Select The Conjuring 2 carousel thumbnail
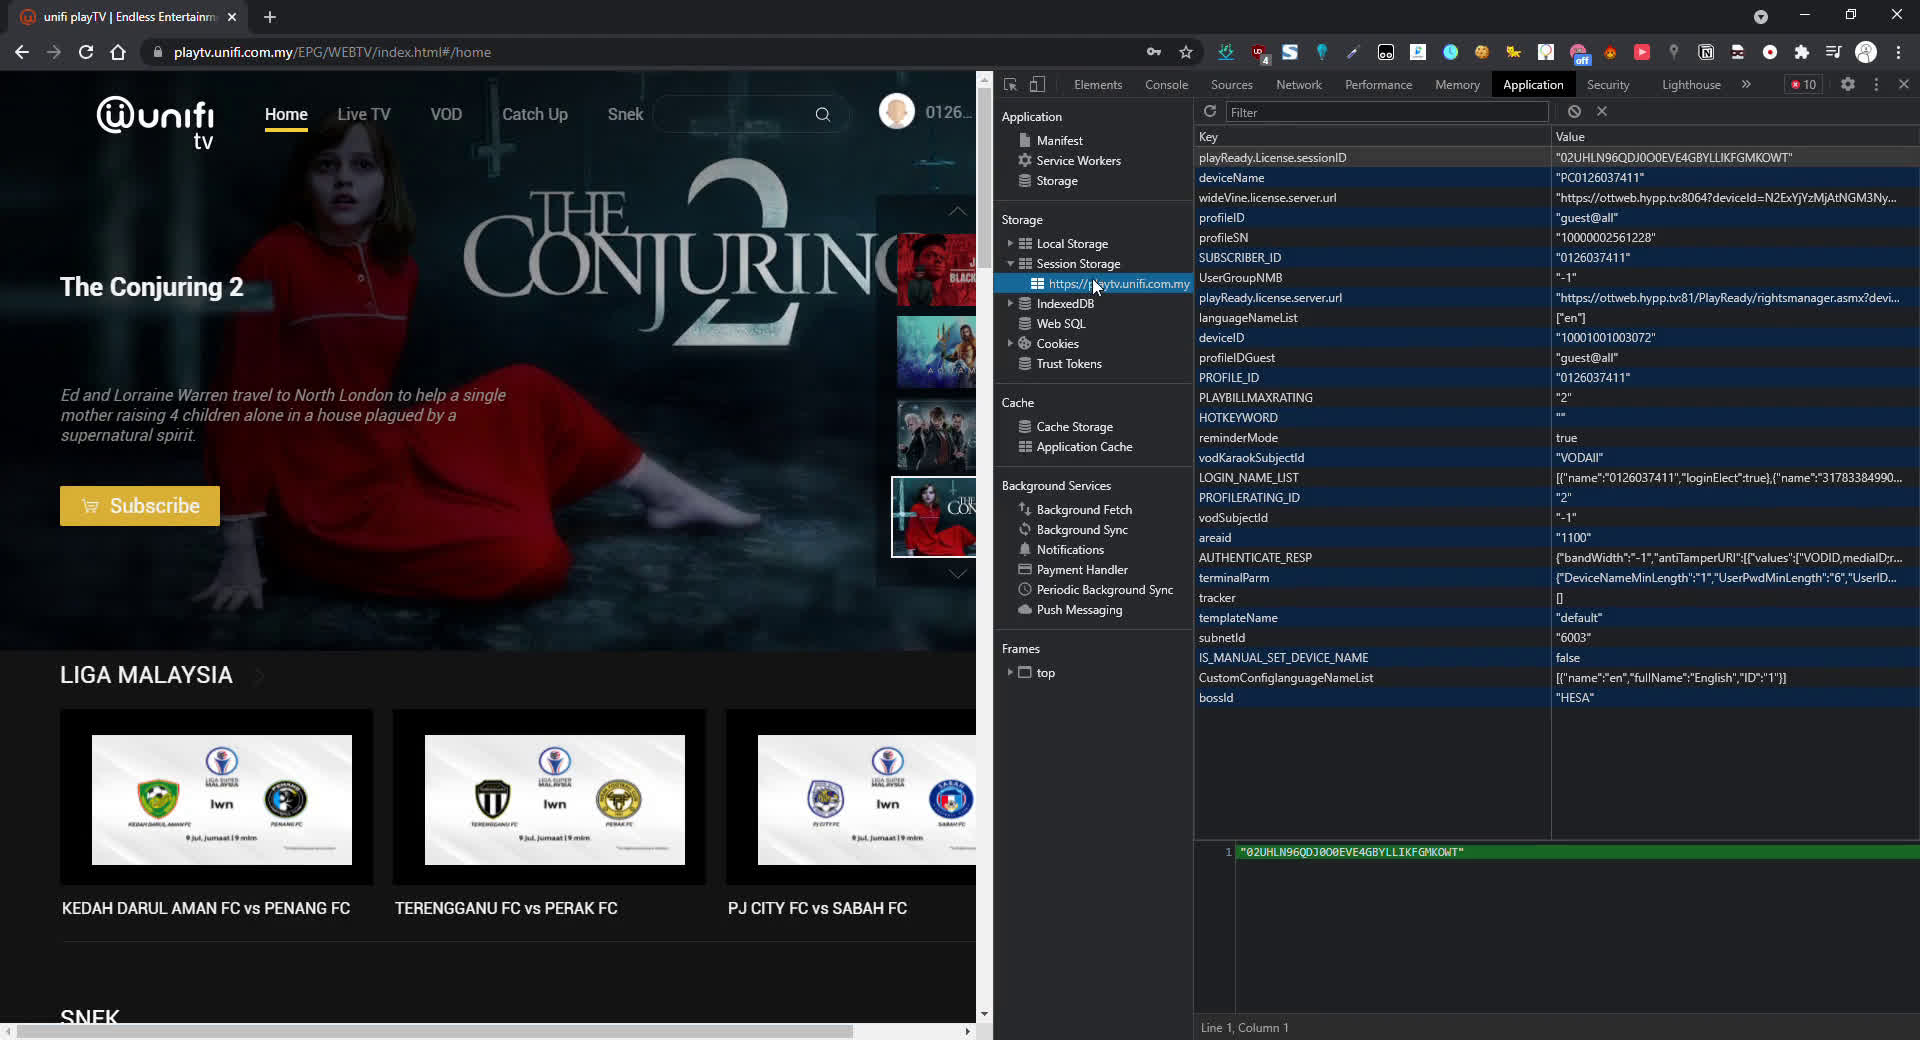 [933, 517]
